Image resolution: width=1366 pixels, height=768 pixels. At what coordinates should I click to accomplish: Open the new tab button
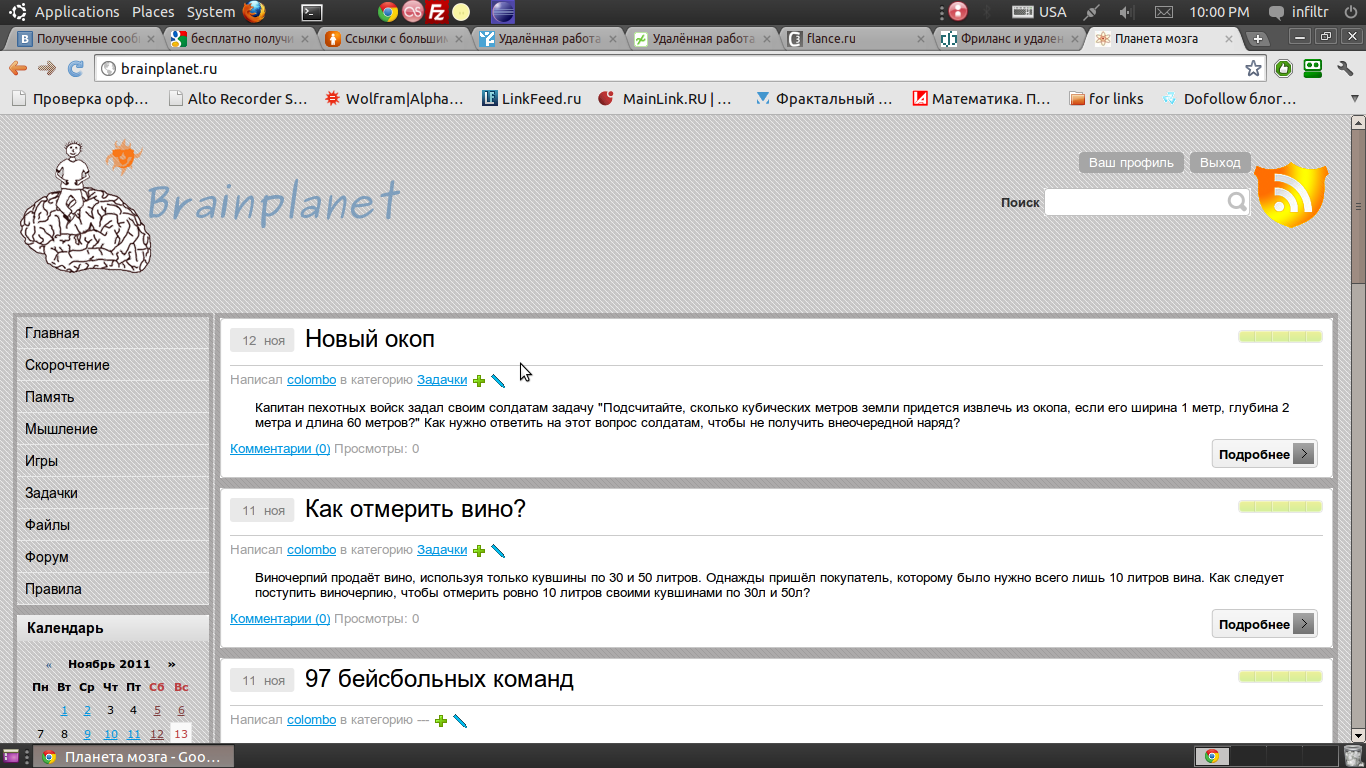1258,39
